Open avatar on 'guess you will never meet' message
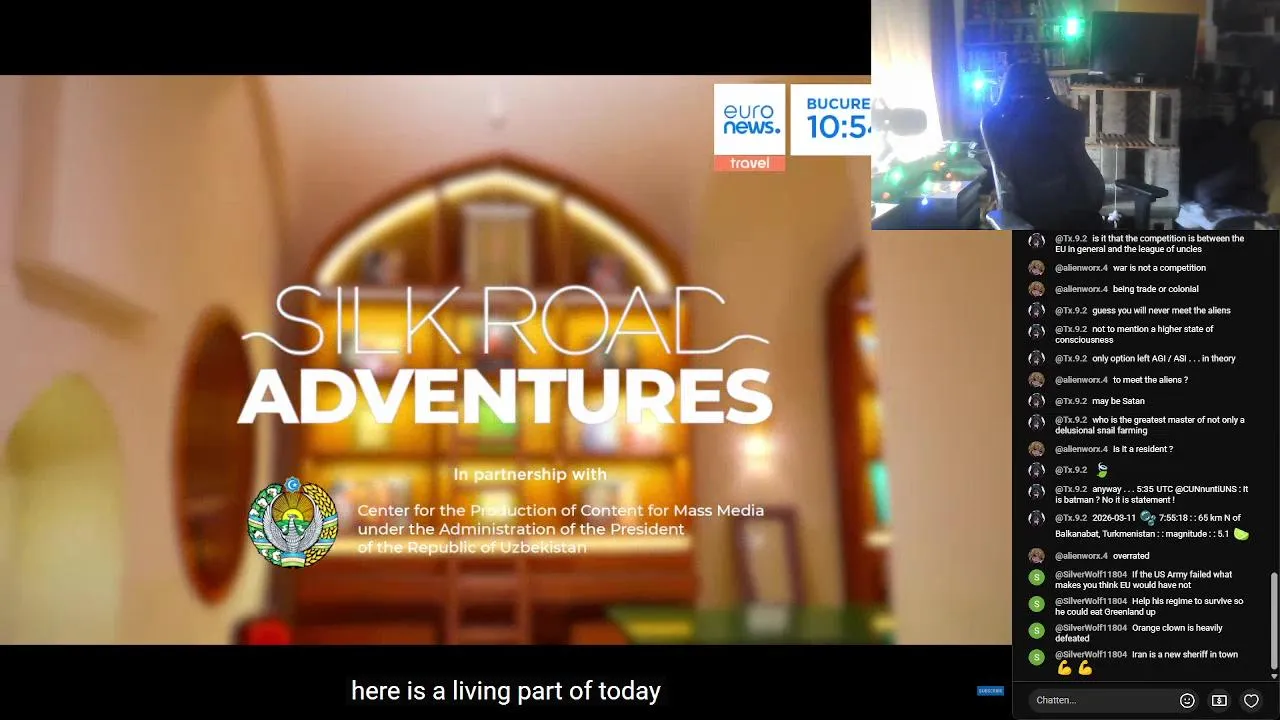The width and height of the screenshot is (1280, 720). coord(1036,310)
